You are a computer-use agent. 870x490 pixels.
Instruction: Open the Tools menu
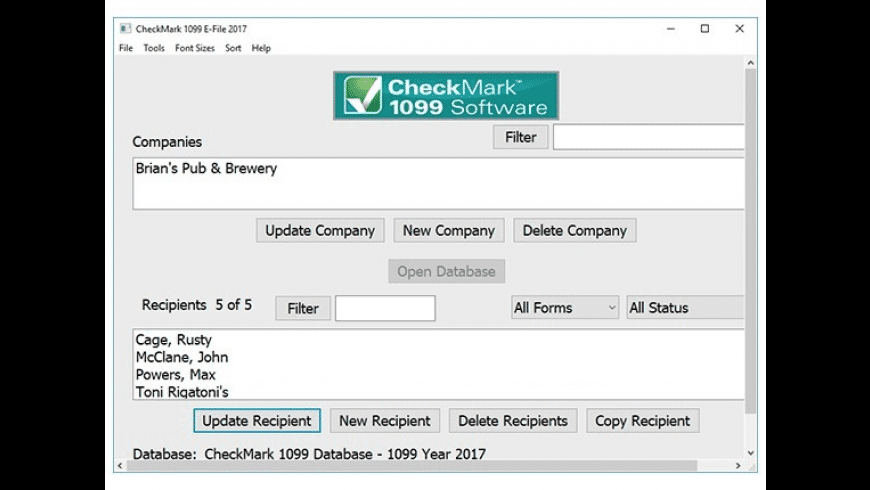(154, 48)
